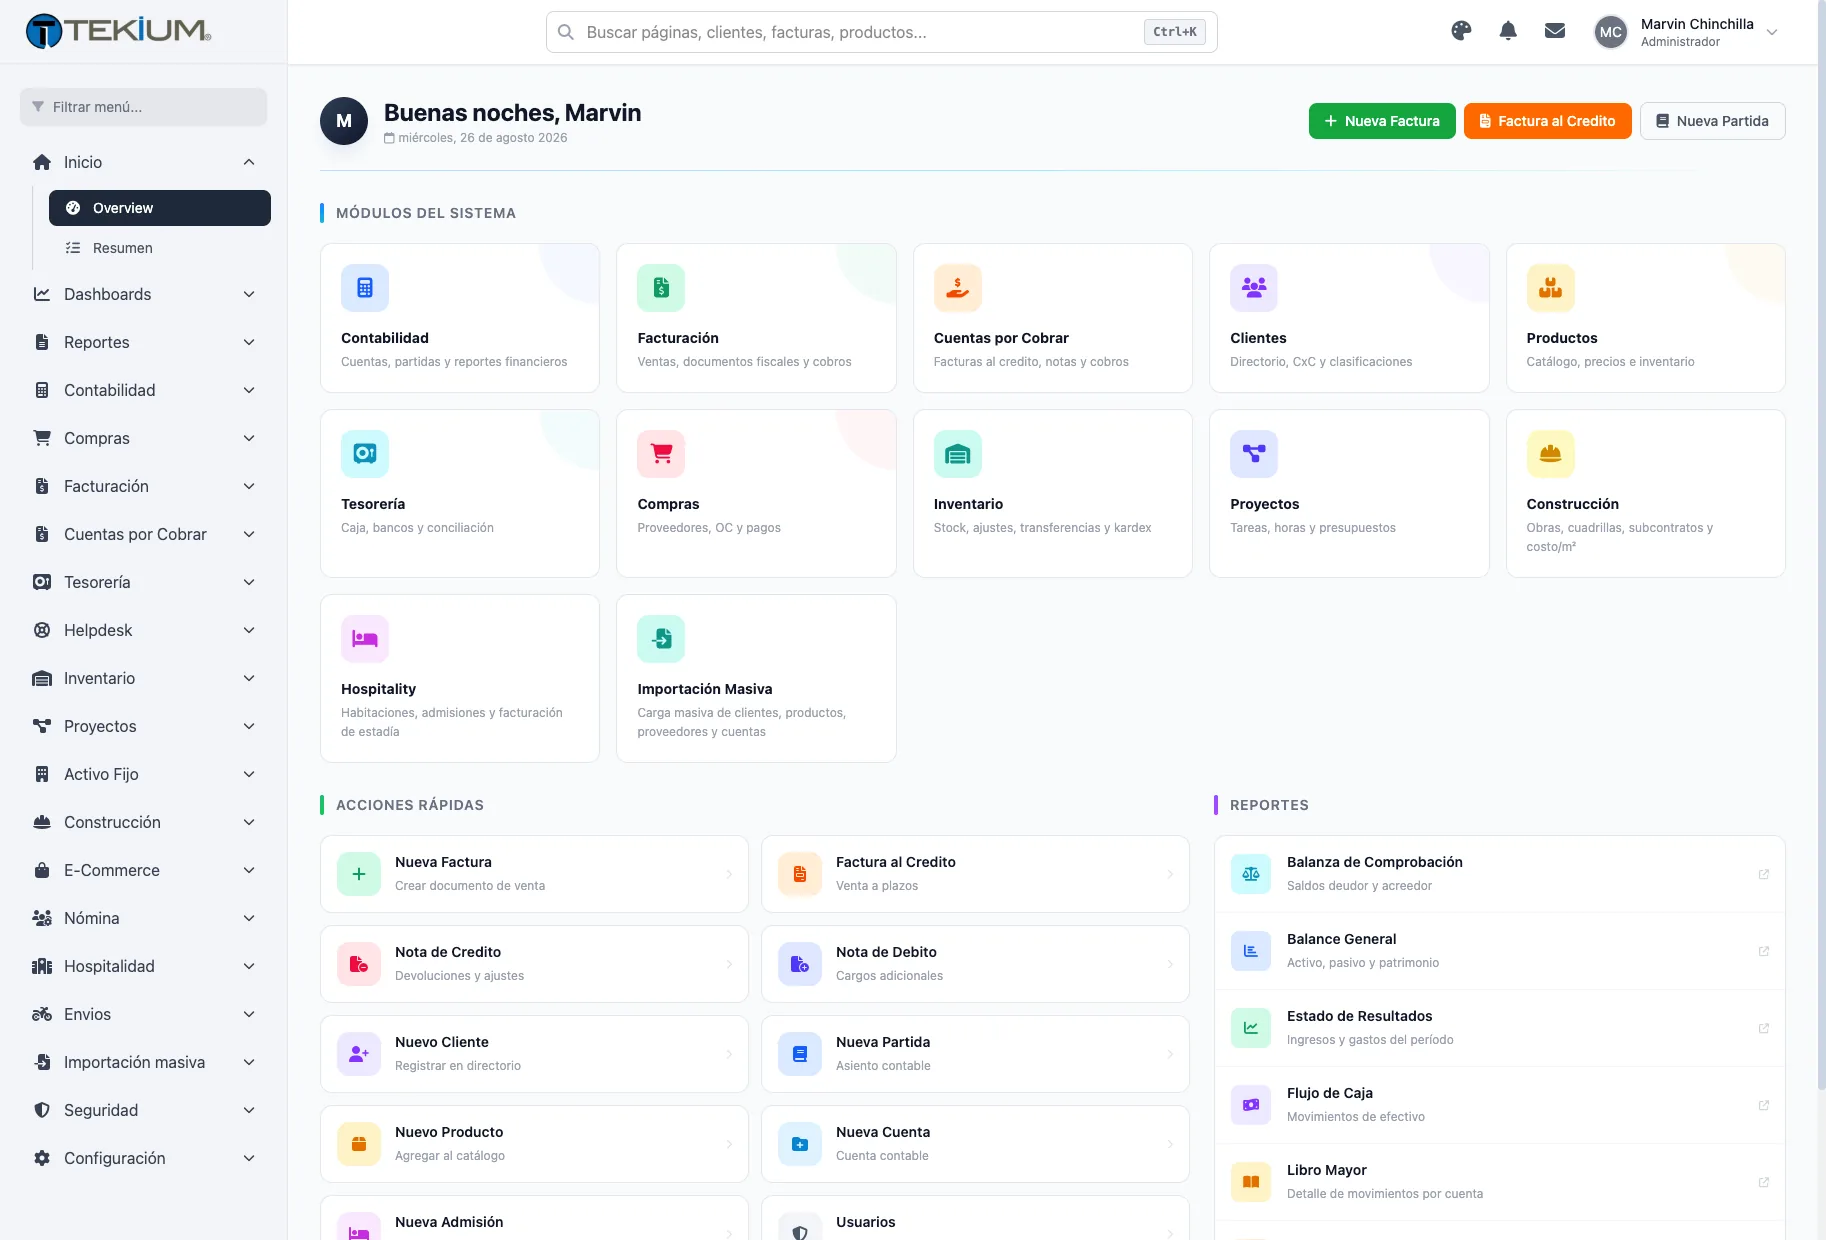Image resolution: width=1826 pixels, height=1240 pixels.
Task: Click the Inventario module warehouse icon
Action: pyautogui.click(x=958, y=454)
